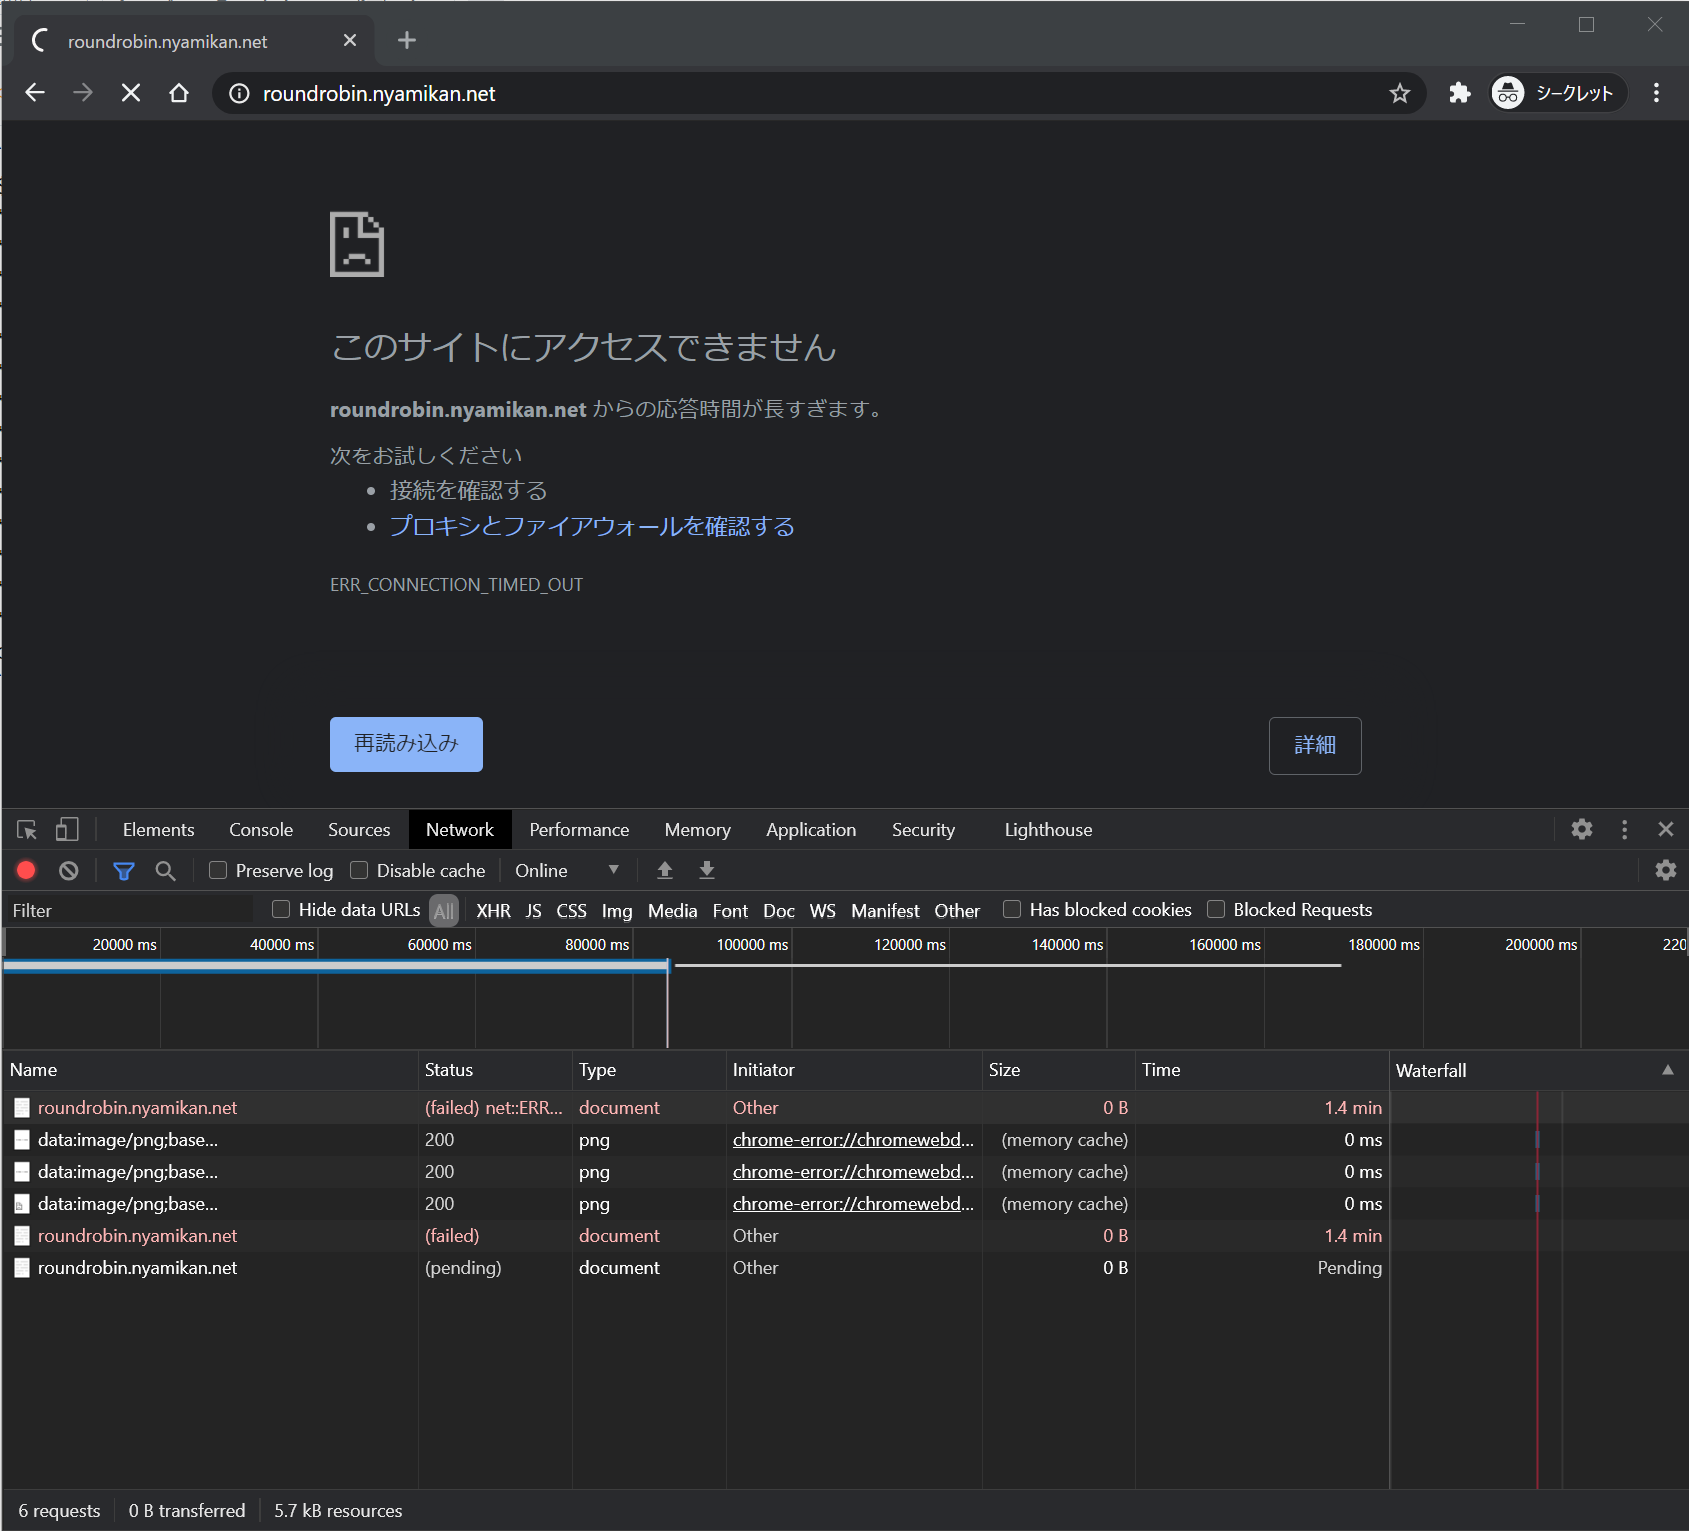Click the address bar URL
The image size is (1689, 1531).
(x=379, y=93)
